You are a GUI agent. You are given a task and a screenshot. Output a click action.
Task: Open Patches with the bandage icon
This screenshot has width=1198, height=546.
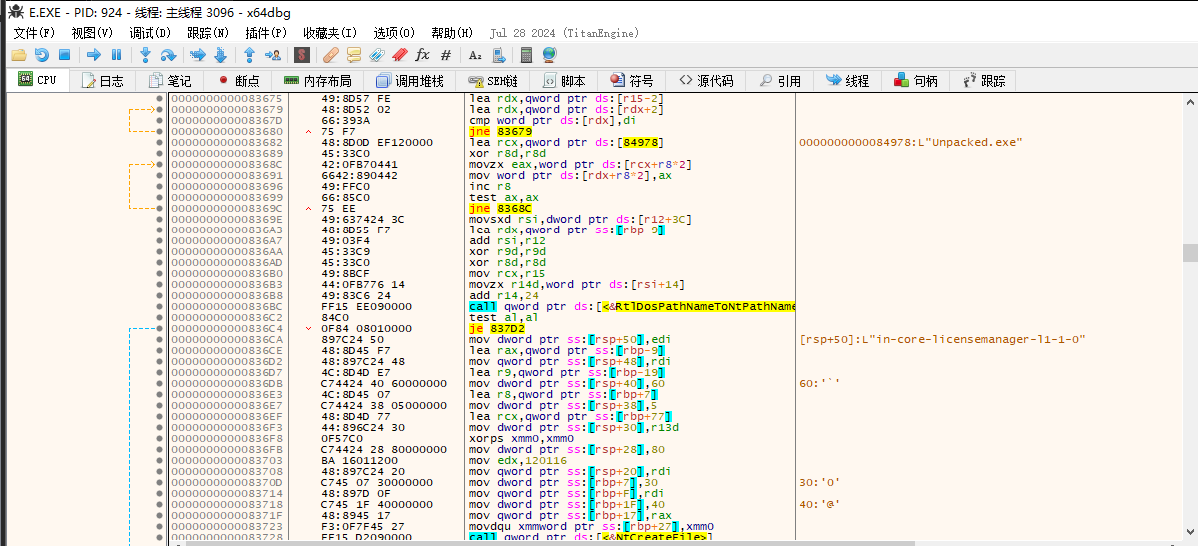pyautogui.click(x=331, y=55)
